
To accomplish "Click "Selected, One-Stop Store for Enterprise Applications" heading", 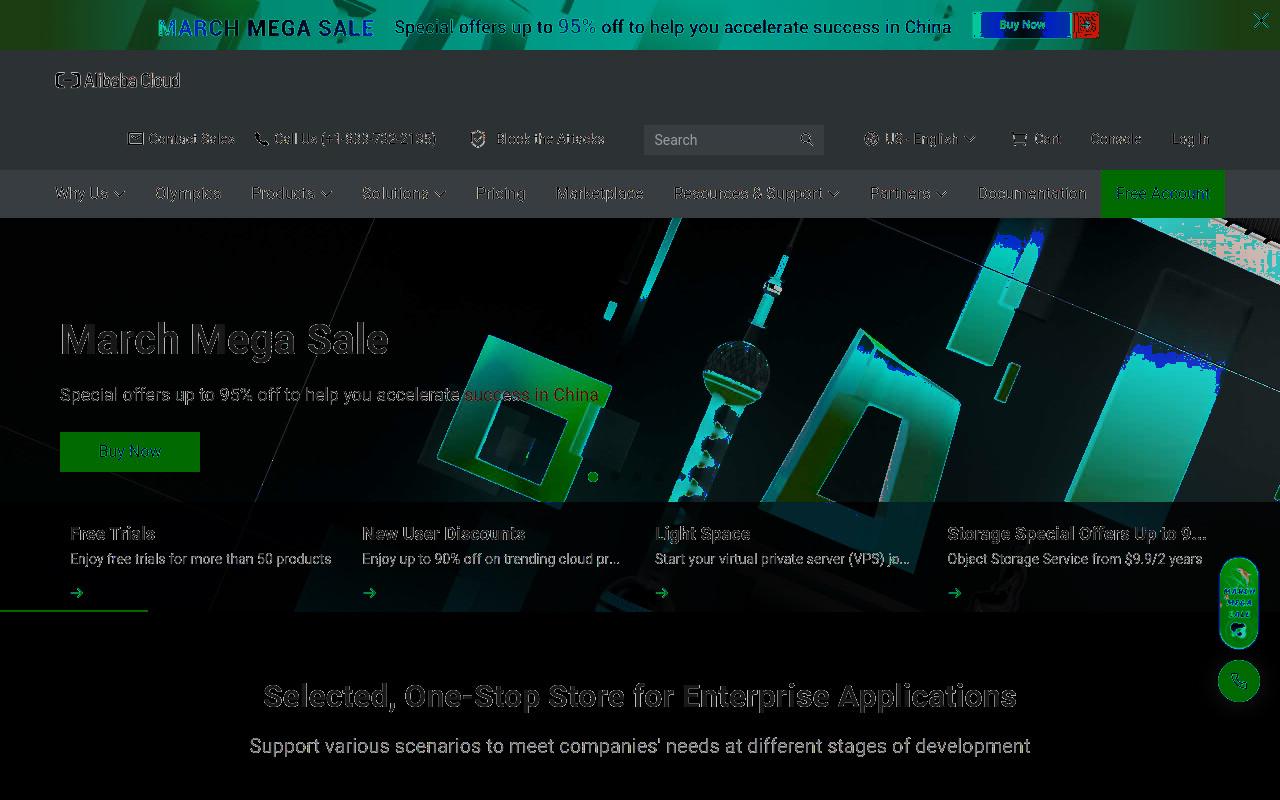I will click(640, 696).
